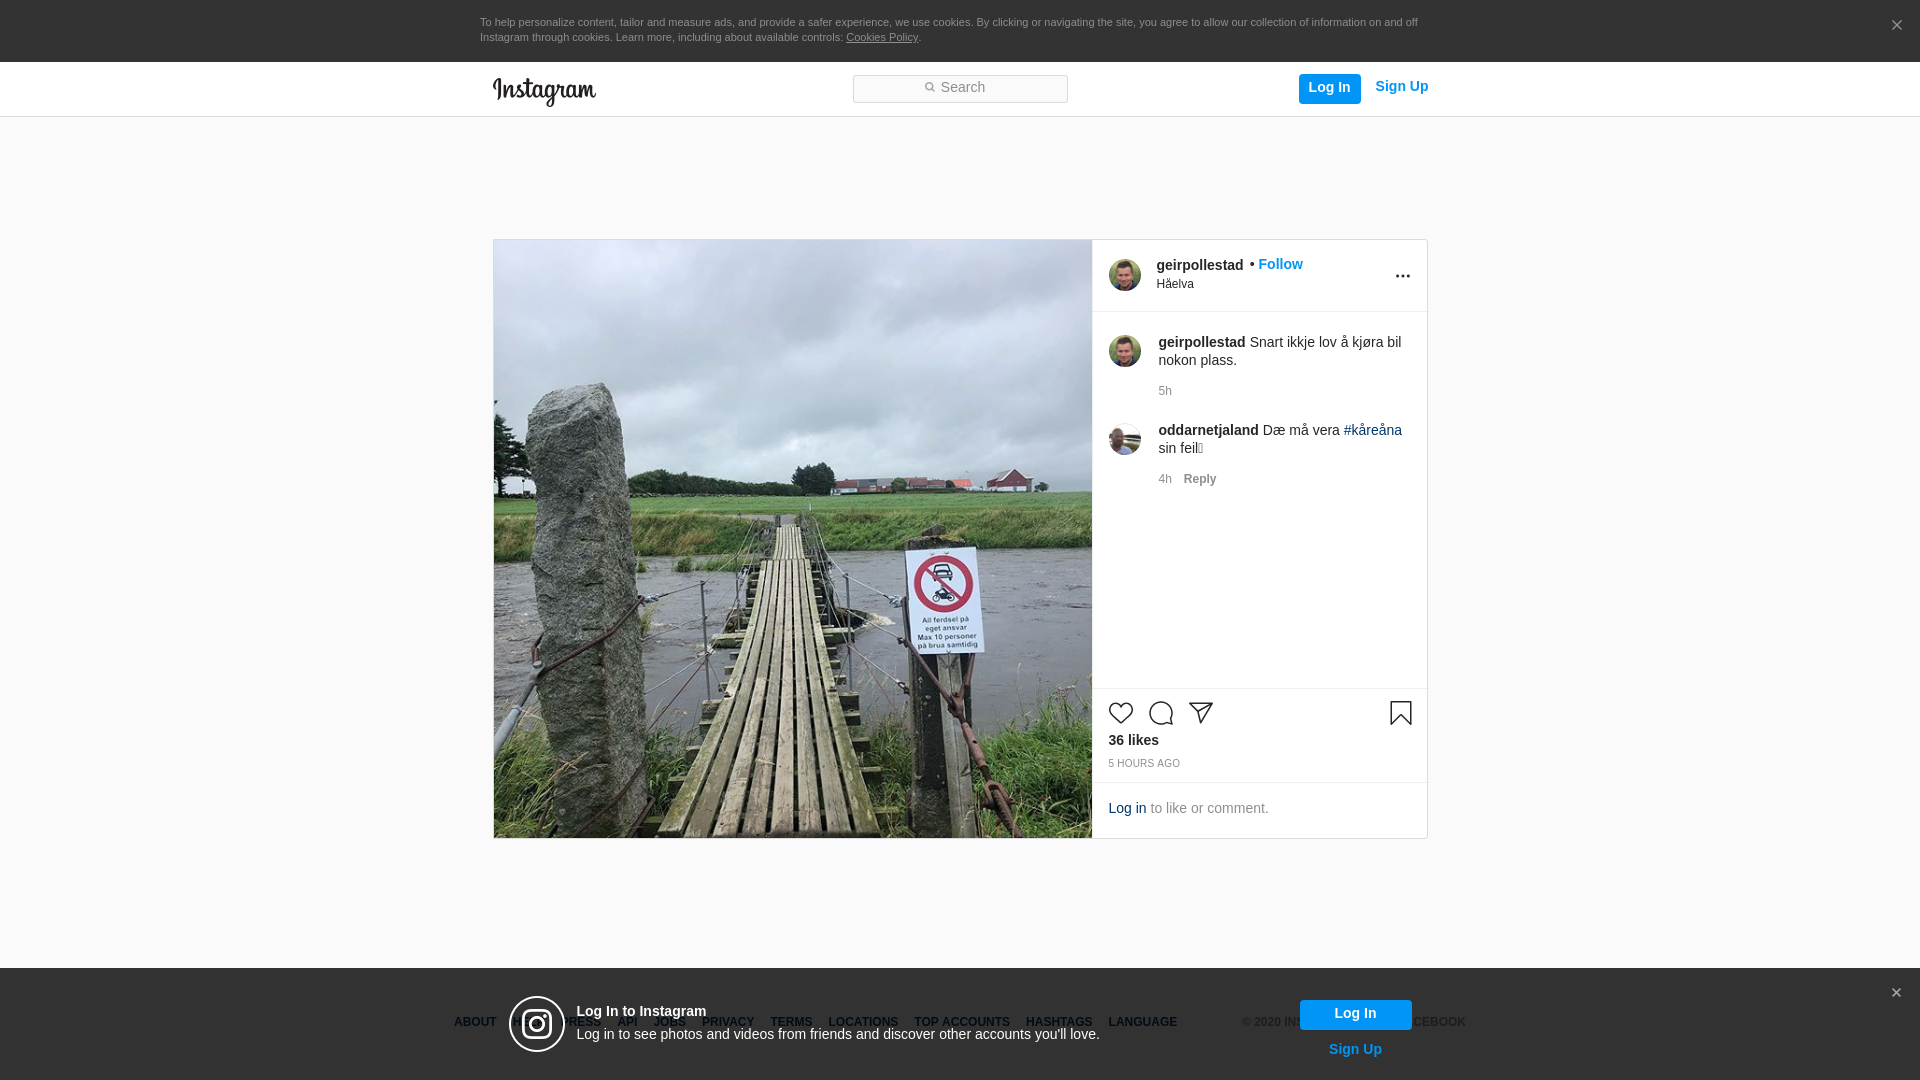
Task: Click Log In button in bottom banner
Action: coord(1355,1014)
